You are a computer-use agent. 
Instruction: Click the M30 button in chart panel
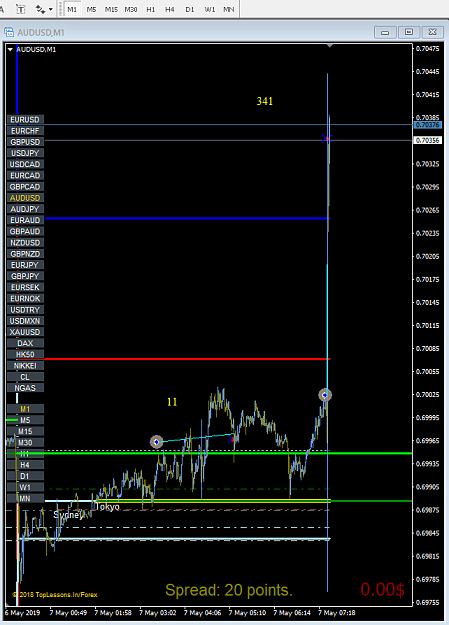[x=25, y=442]
